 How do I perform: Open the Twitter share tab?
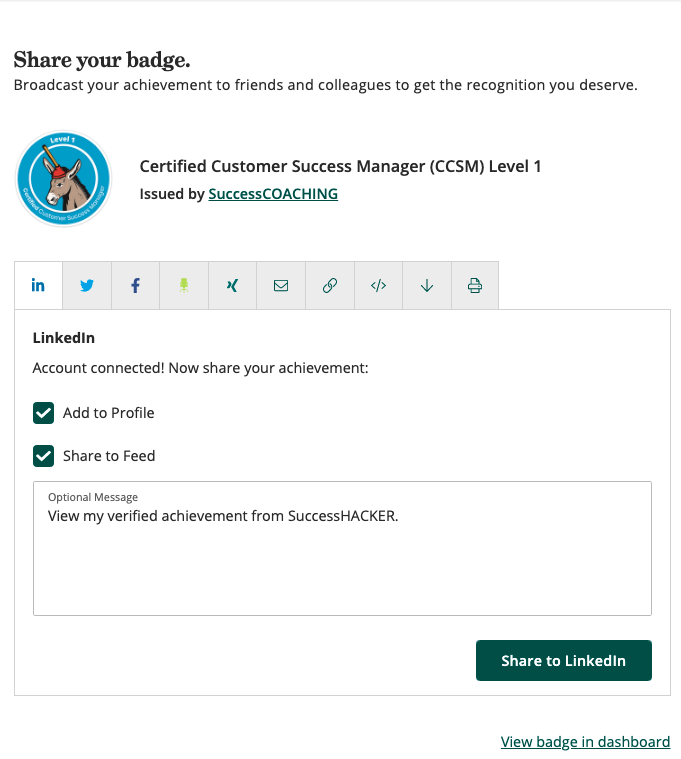point(87,285)
